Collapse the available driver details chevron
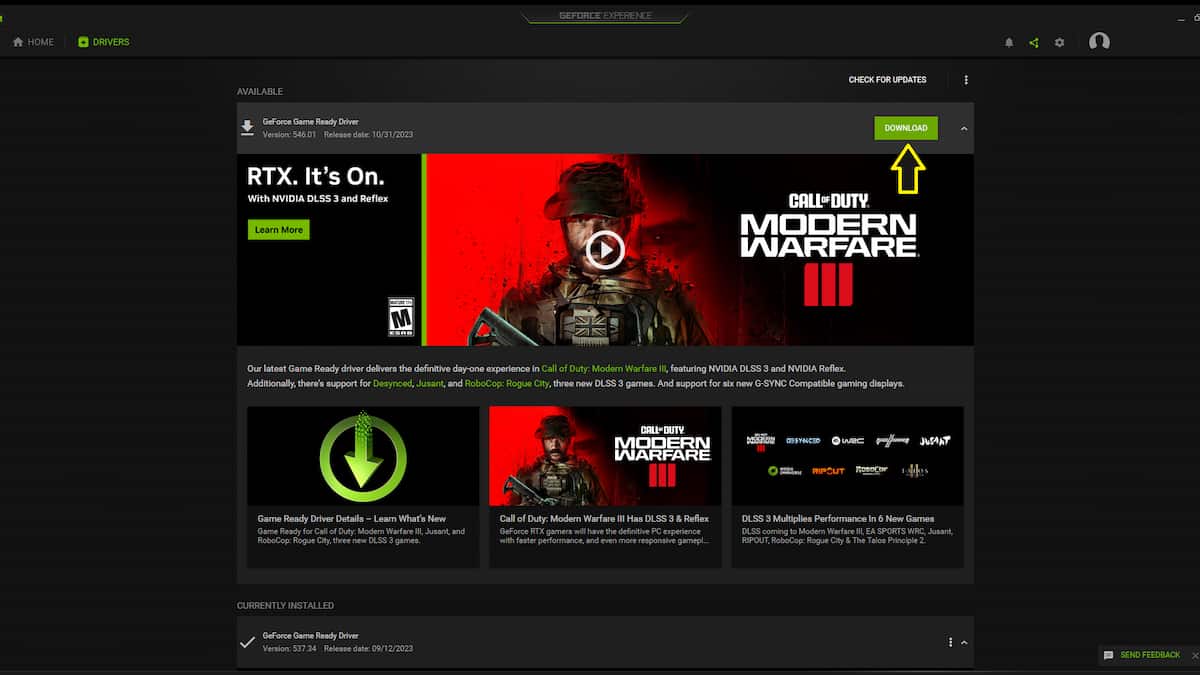This screenshot has height=675, width=1200. 964,128
